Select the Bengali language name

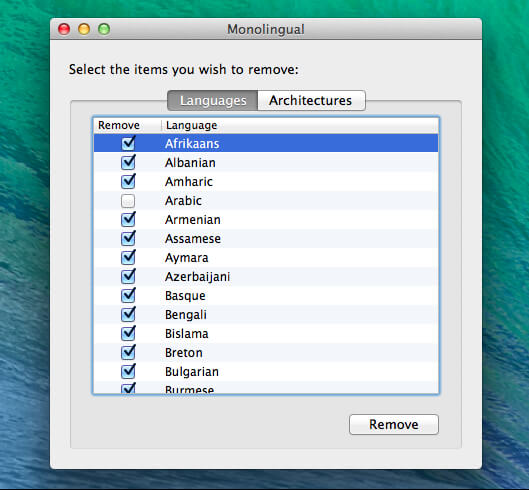pyautogui.click(x=186, y=315)
